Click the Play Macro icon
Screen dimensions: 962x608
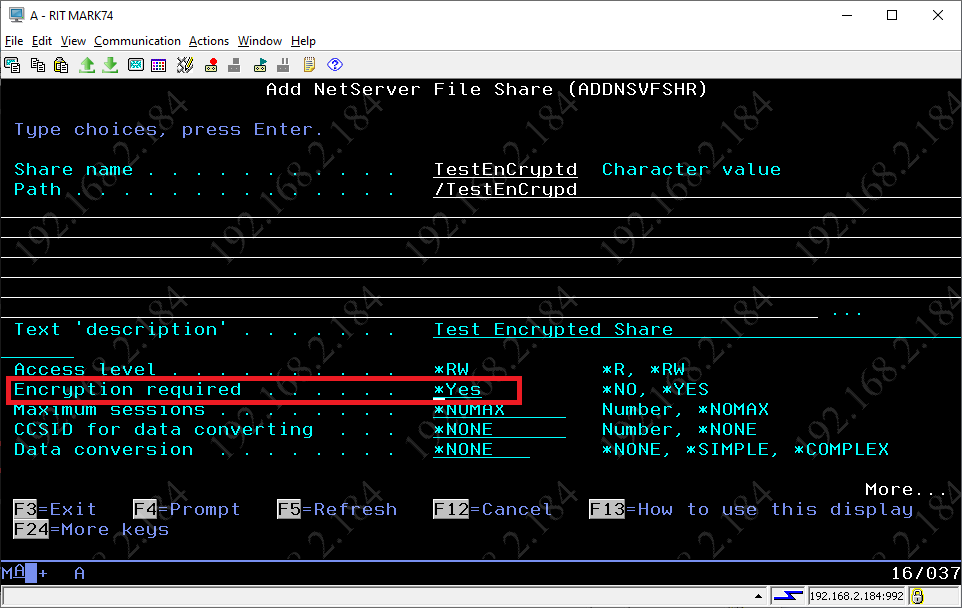(x=260, y=65)
